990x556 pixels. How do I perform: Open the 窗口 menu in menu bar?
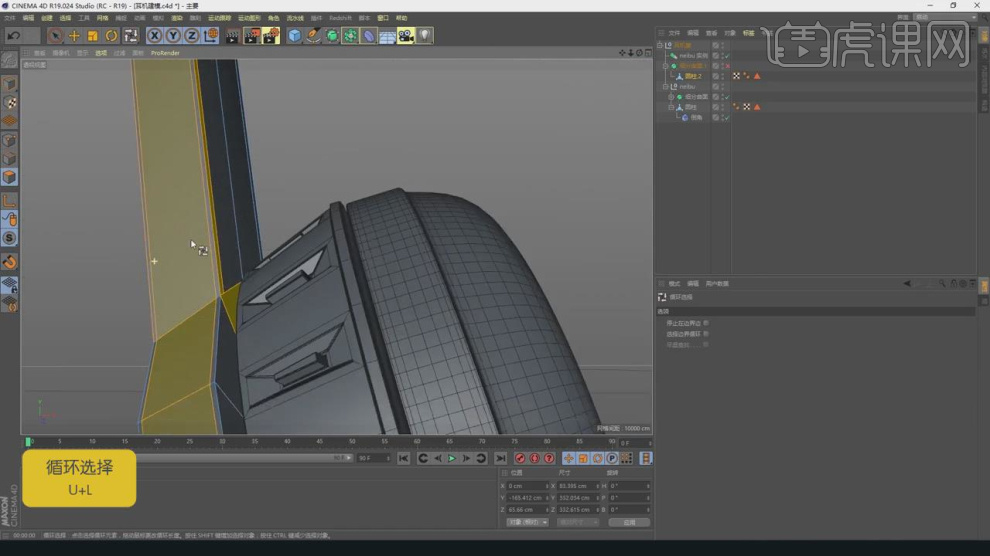pyautogui.click(x=382, y=18)
